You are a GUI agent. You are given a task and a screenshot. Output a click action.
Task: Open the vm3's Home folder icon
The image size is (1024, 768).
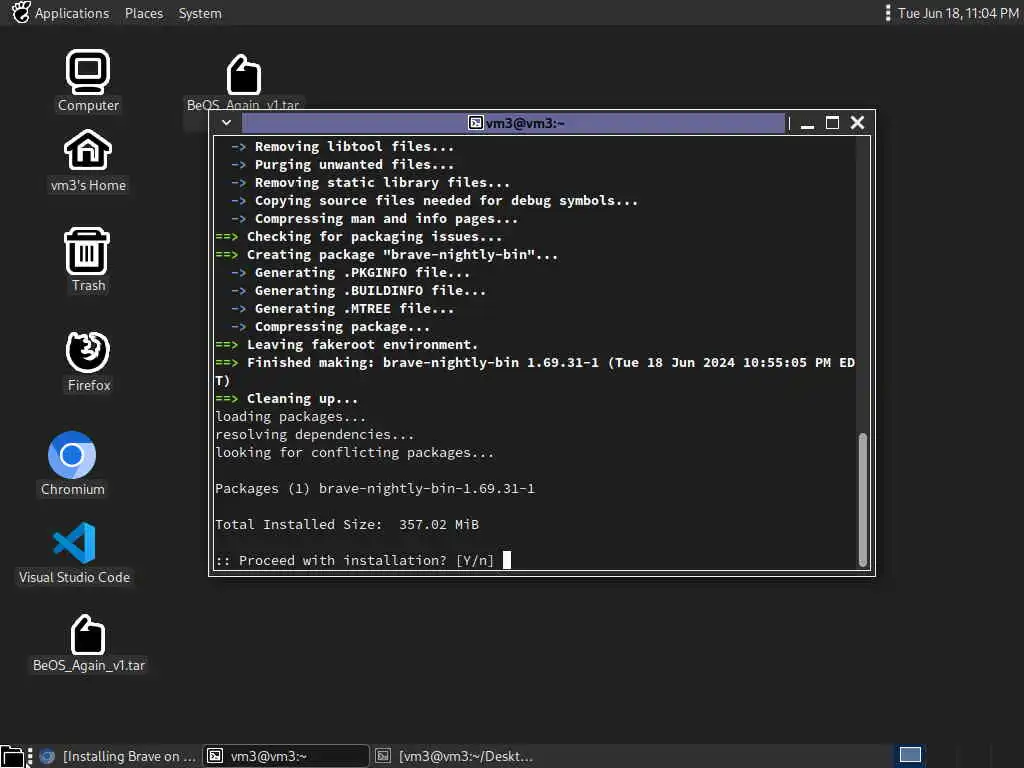click(88, 161)
